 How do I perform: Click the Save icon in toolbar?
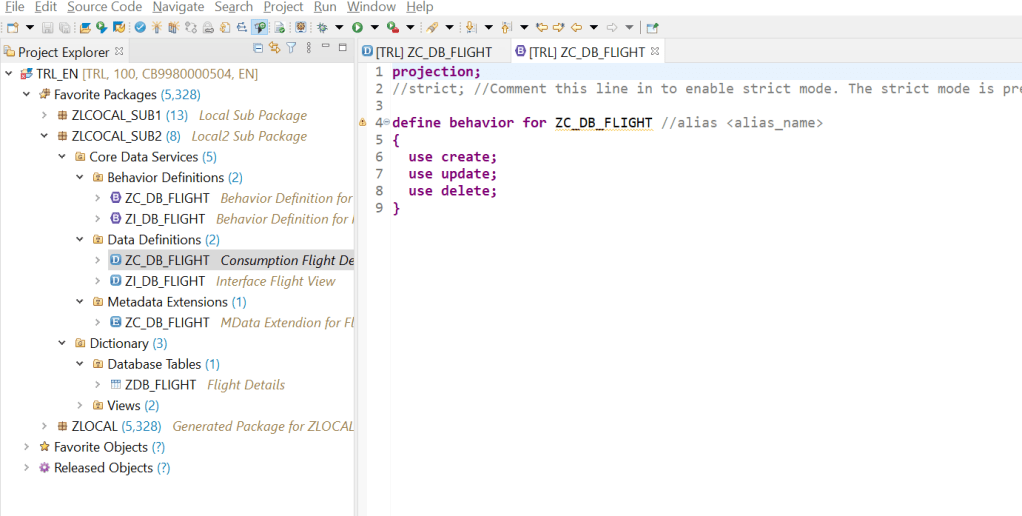pos(48,27)
